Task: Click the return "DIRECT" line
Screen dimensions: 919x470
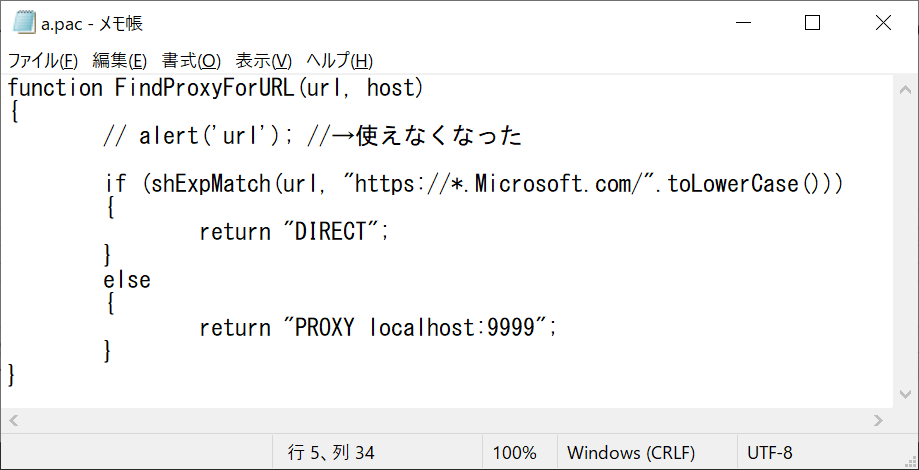Action: 294,233
